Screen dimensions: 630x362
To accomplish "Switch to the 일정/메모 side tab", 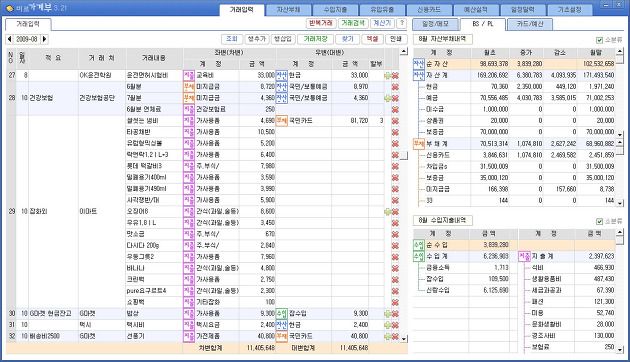I will 436,24.
